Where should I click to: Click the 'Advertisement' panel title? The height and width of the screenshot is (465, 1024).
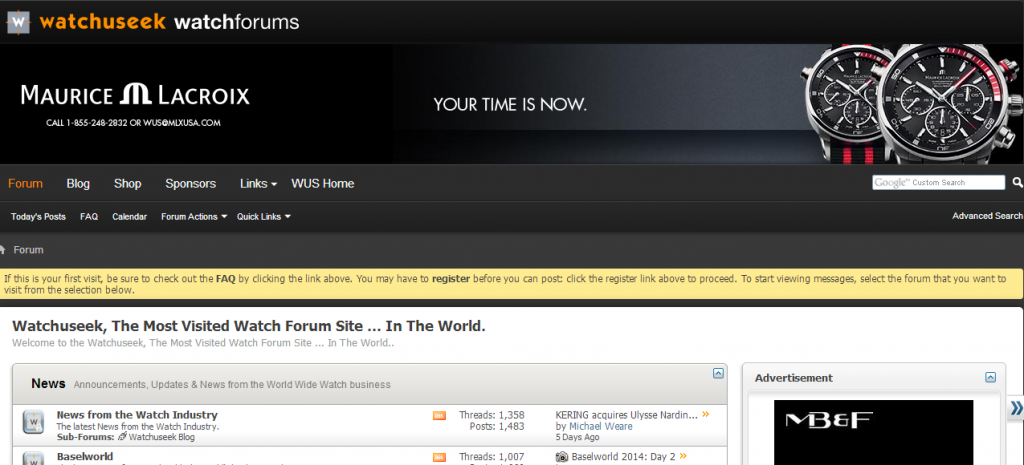tap(793, 377)
